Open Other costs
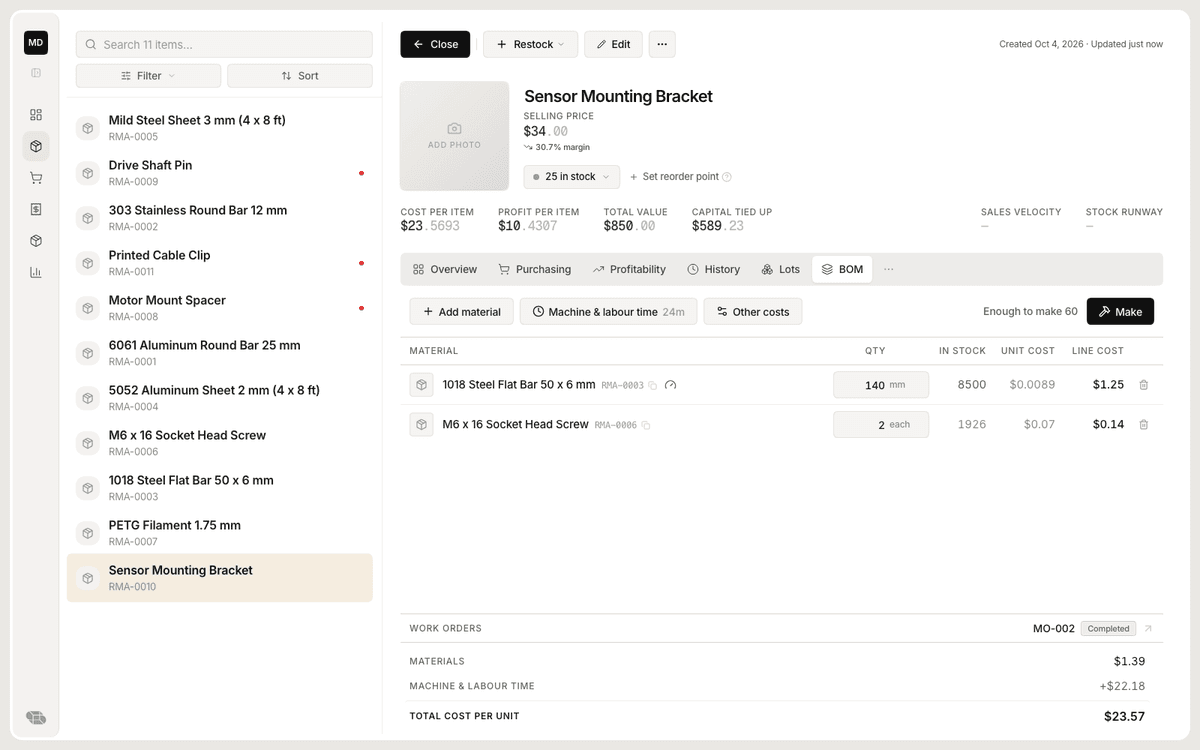The height and width of the screenshot is (750, 1200). tap(753, 312)
